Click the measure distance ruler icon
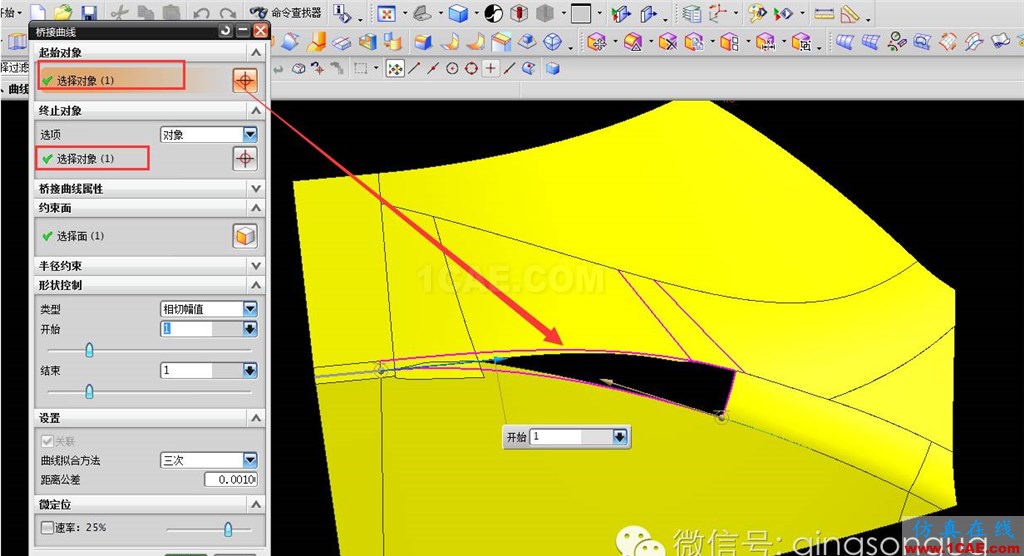The height and width of the screenshot is (556, 1024). point(824,13)
